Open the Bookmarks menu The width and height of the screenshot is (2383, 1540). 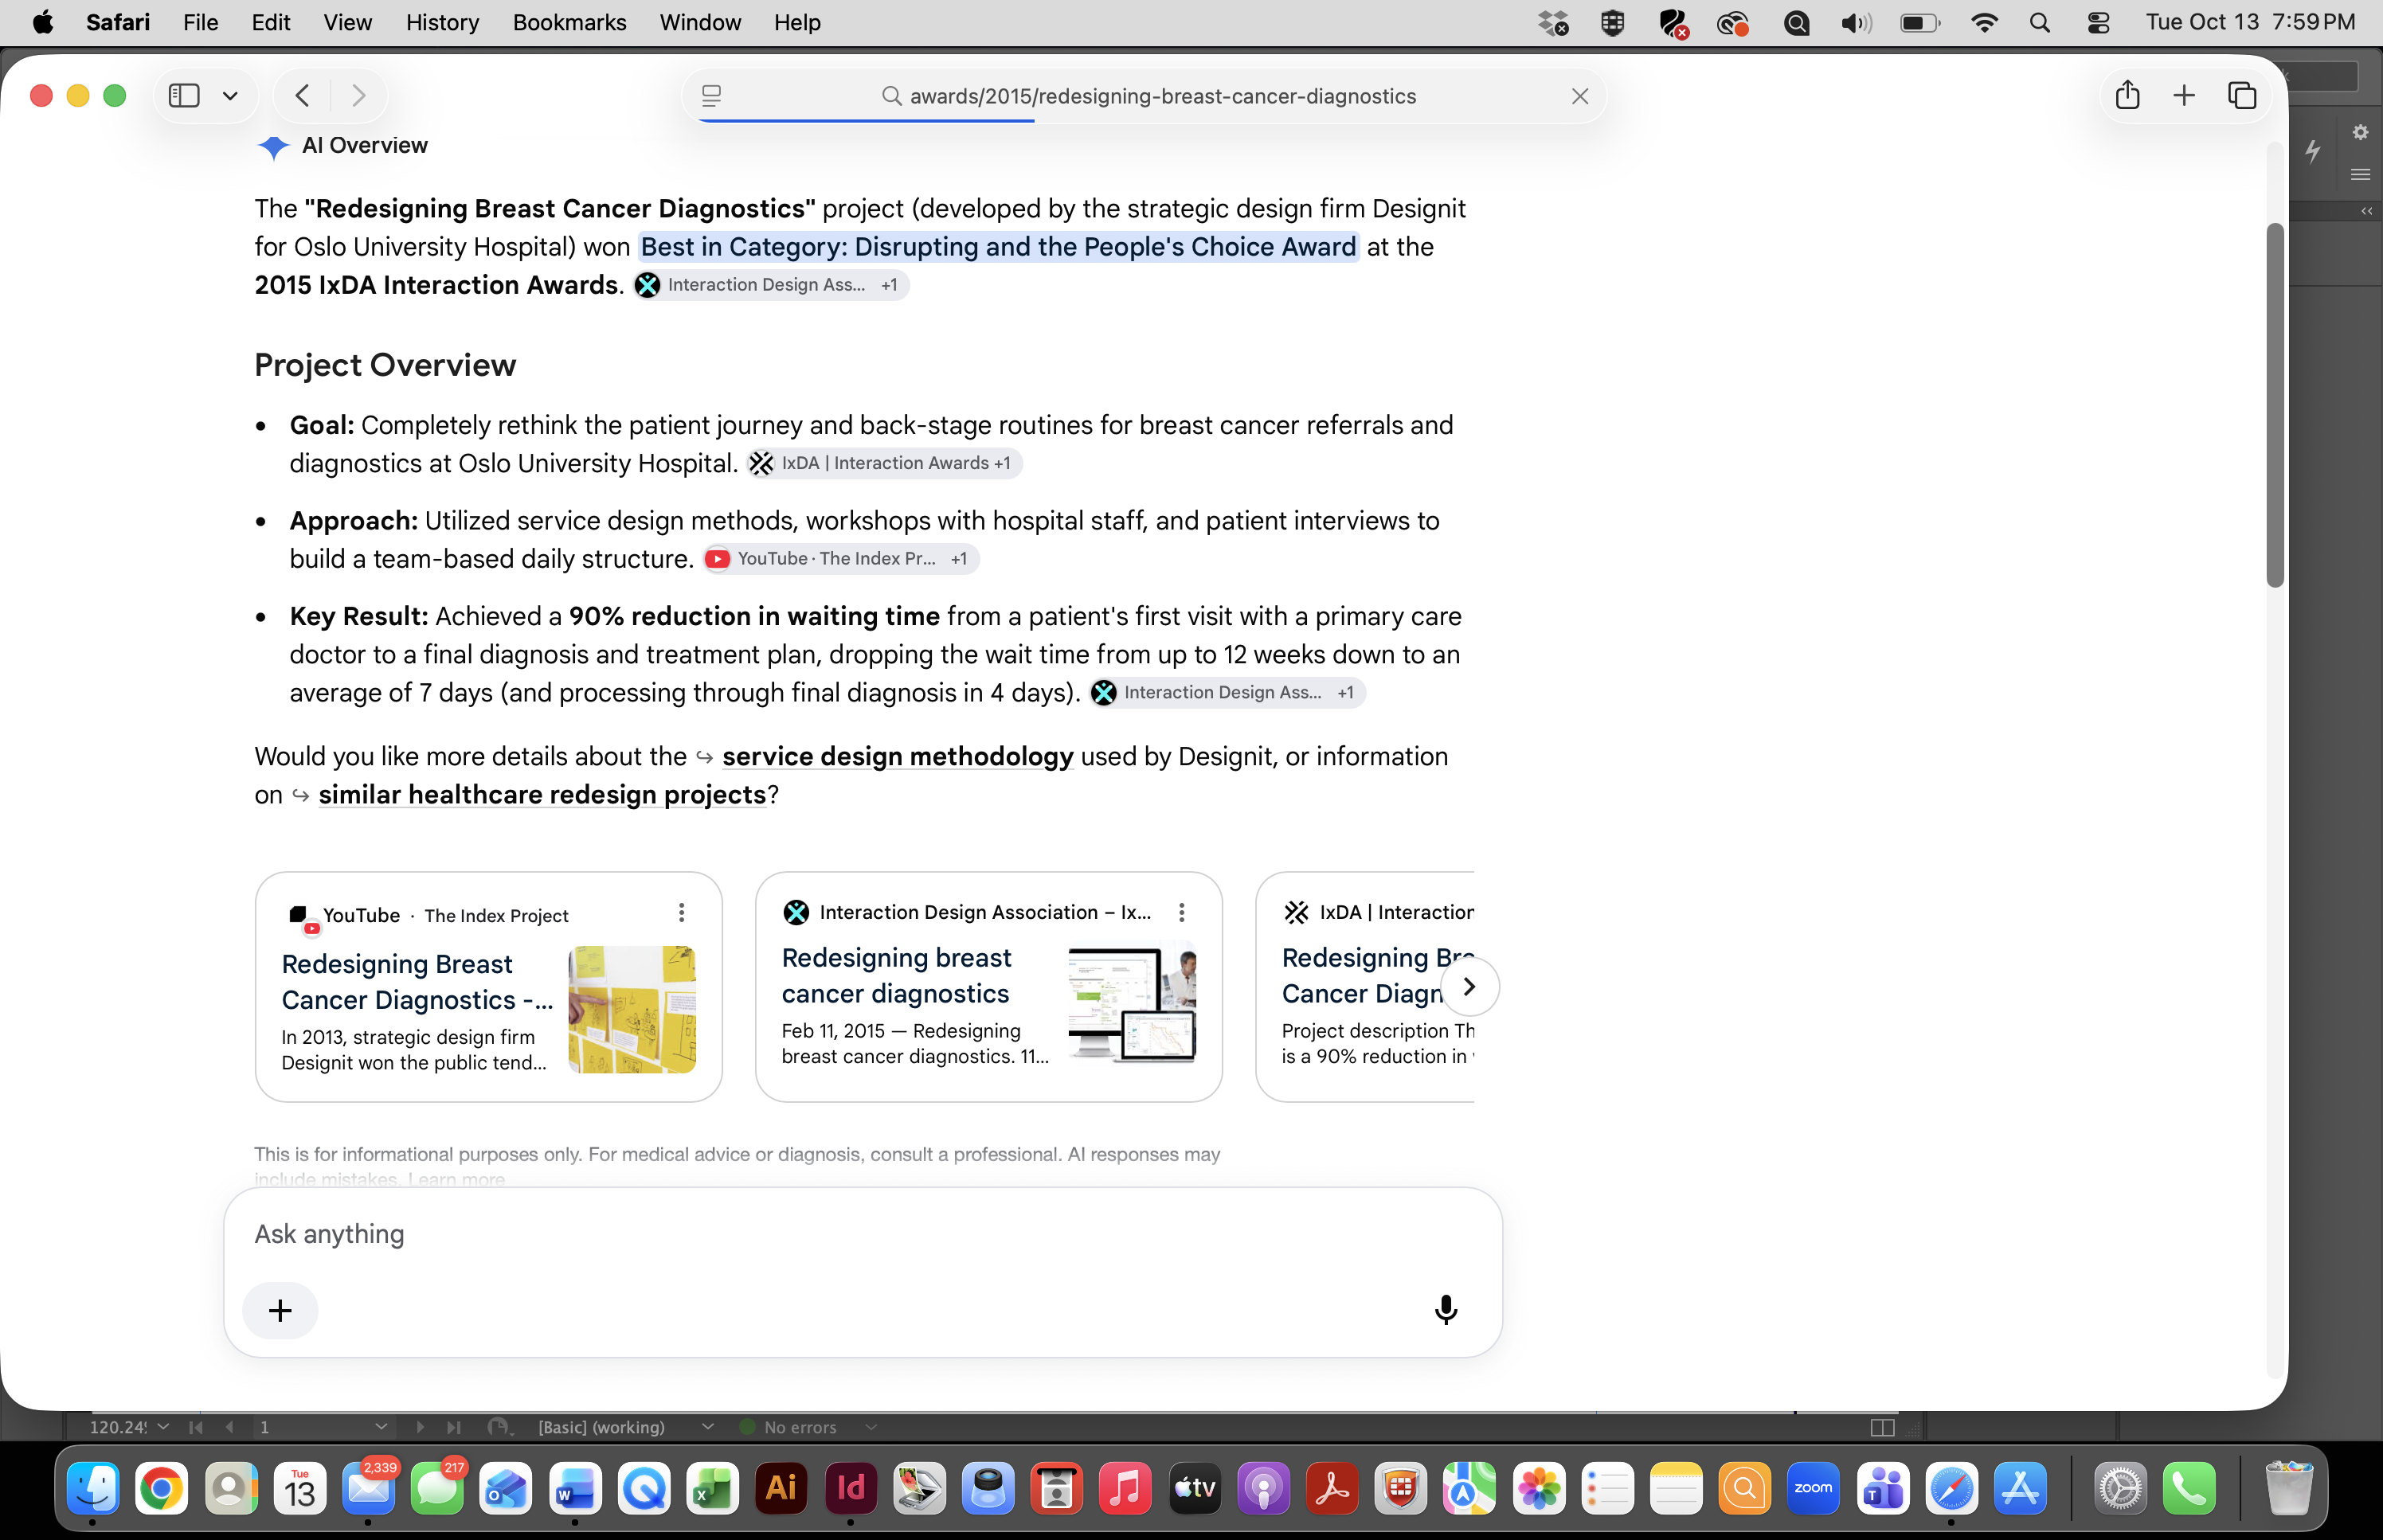[x=569, y=22]
